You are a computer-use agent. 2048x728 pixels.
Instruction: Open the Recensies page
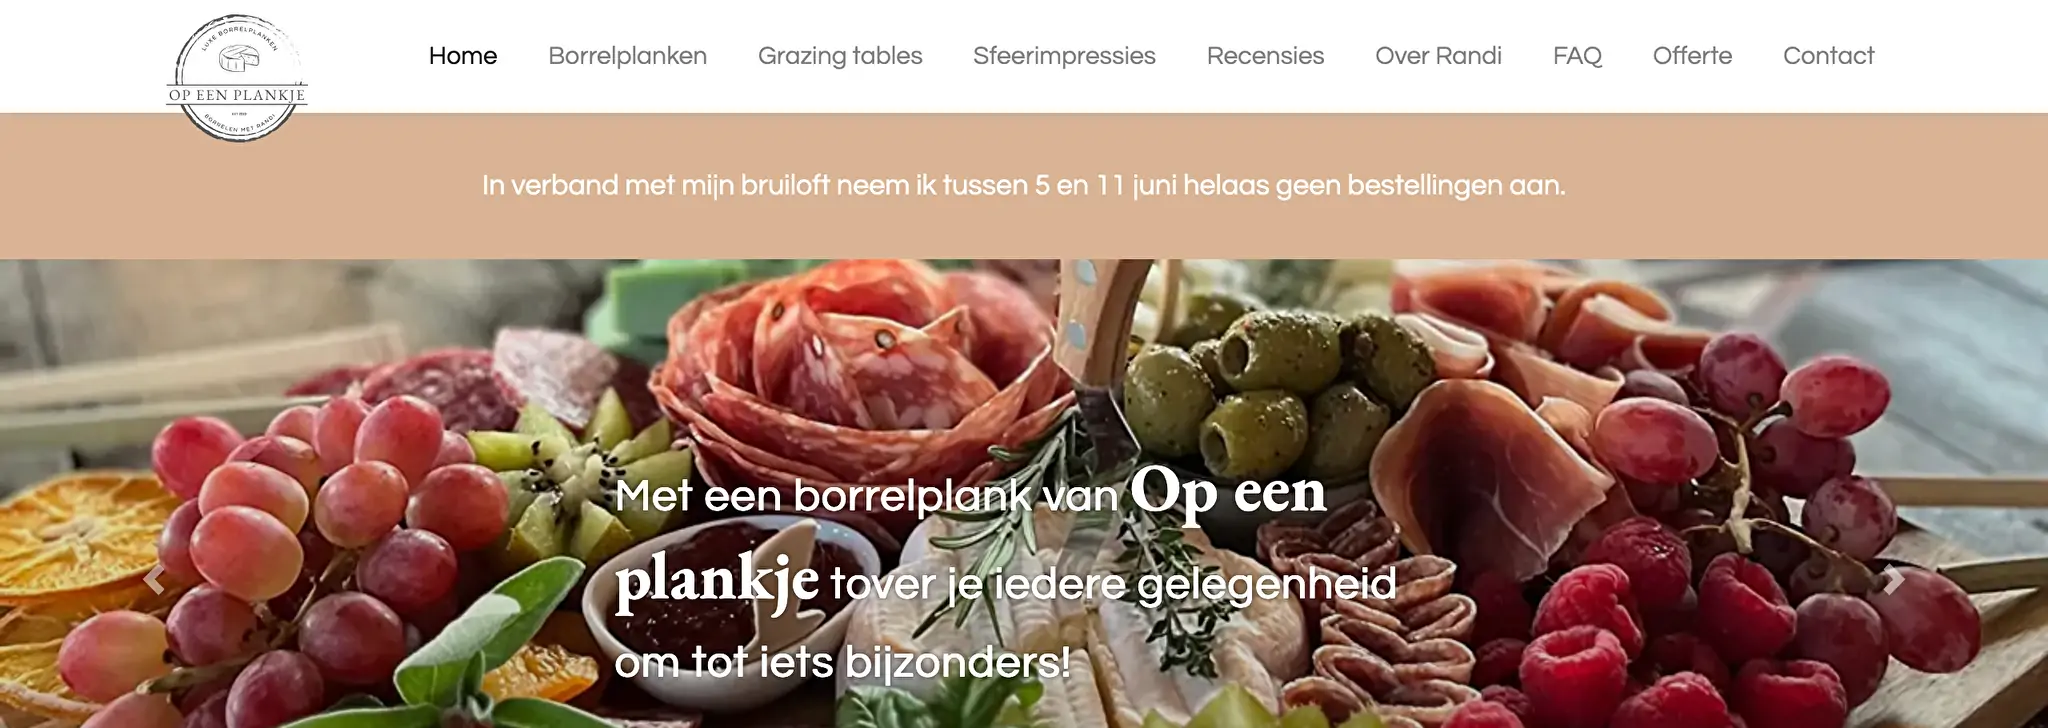[1265, 56]
